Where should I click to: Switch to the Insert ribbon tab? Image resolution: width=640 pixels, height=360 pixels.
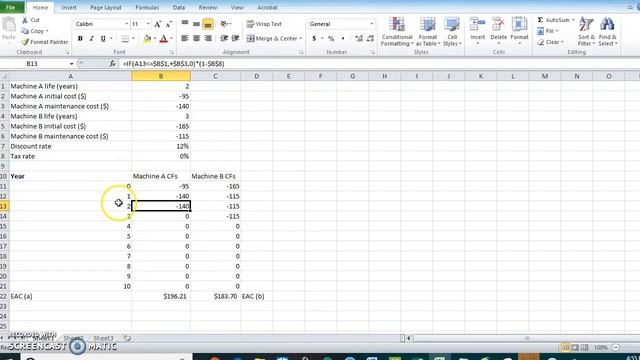[x=69, y=7]
